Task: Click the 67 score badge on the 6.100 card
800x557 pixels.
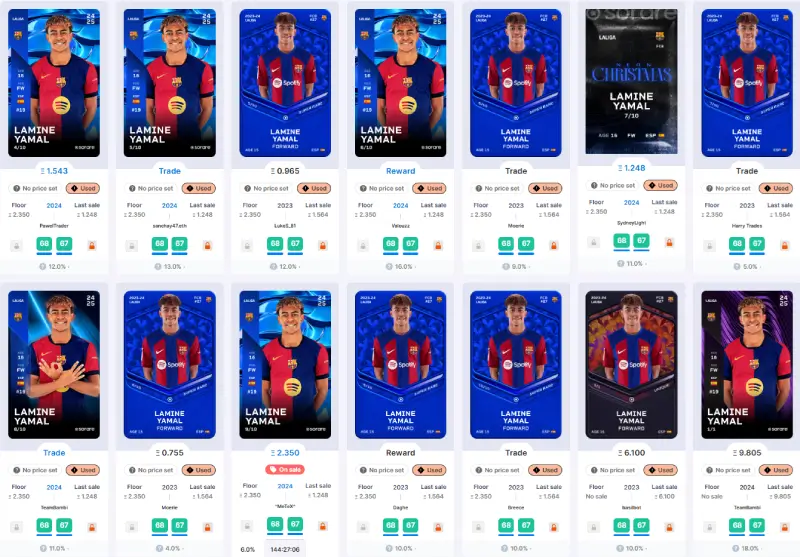Action: click(641, 525)
